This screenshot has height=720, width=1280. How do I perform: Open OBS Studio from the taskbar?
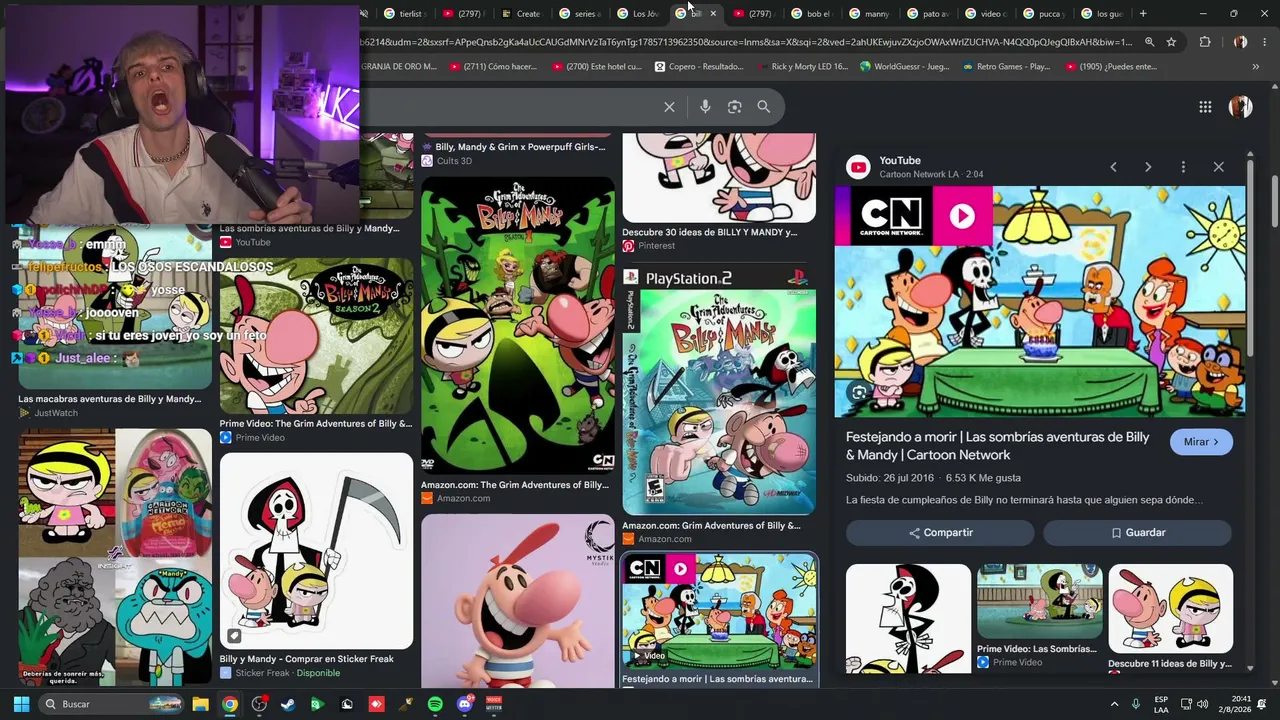point(259,704)
